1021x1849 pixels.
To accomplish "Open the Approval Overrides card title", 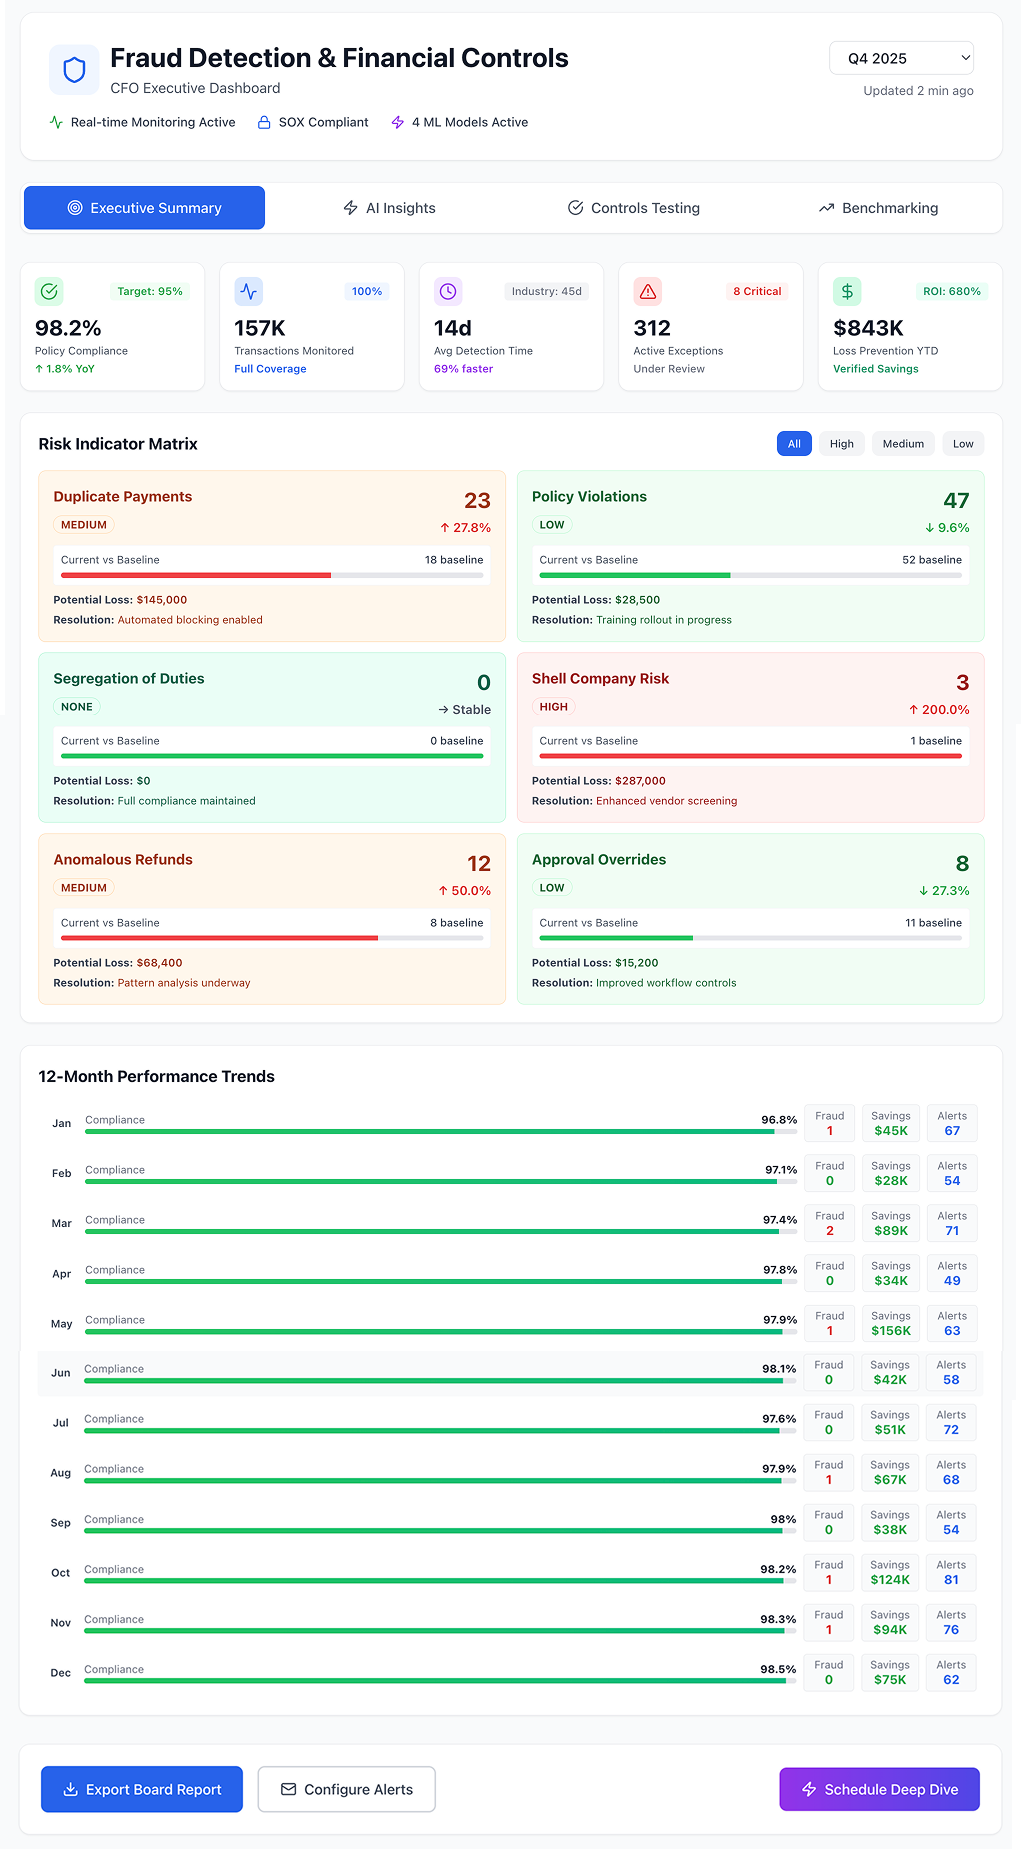I will 599,860.
